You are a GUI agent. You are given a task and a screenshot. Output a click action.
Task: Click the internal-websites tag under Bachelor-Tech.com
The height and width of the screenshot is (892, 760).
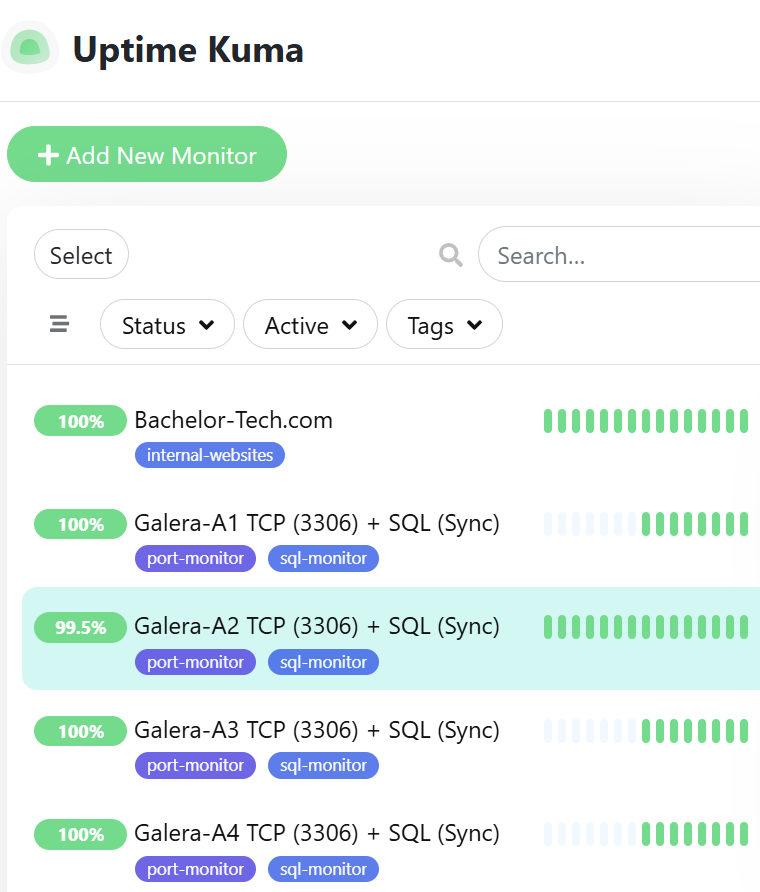(210, 455)
